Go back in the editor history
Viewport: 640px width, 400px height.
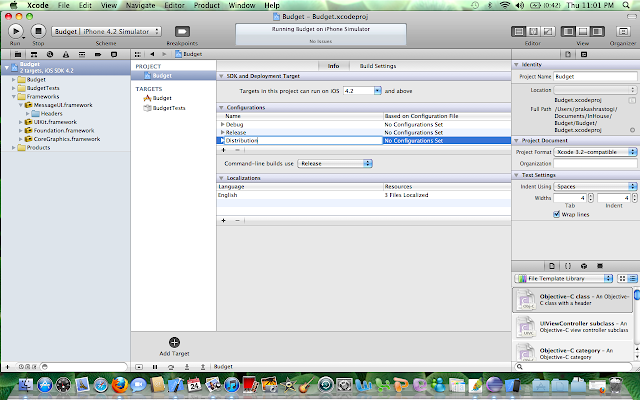[x=152, y=54]
